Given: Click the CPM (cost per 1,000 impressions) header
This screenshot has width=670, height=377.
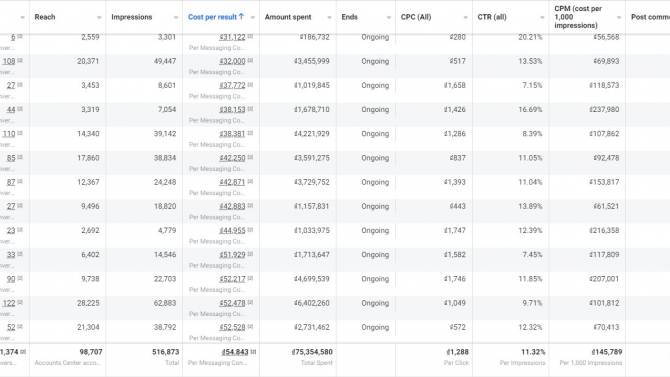Looking at the screenshot, I should coord(578,17).
